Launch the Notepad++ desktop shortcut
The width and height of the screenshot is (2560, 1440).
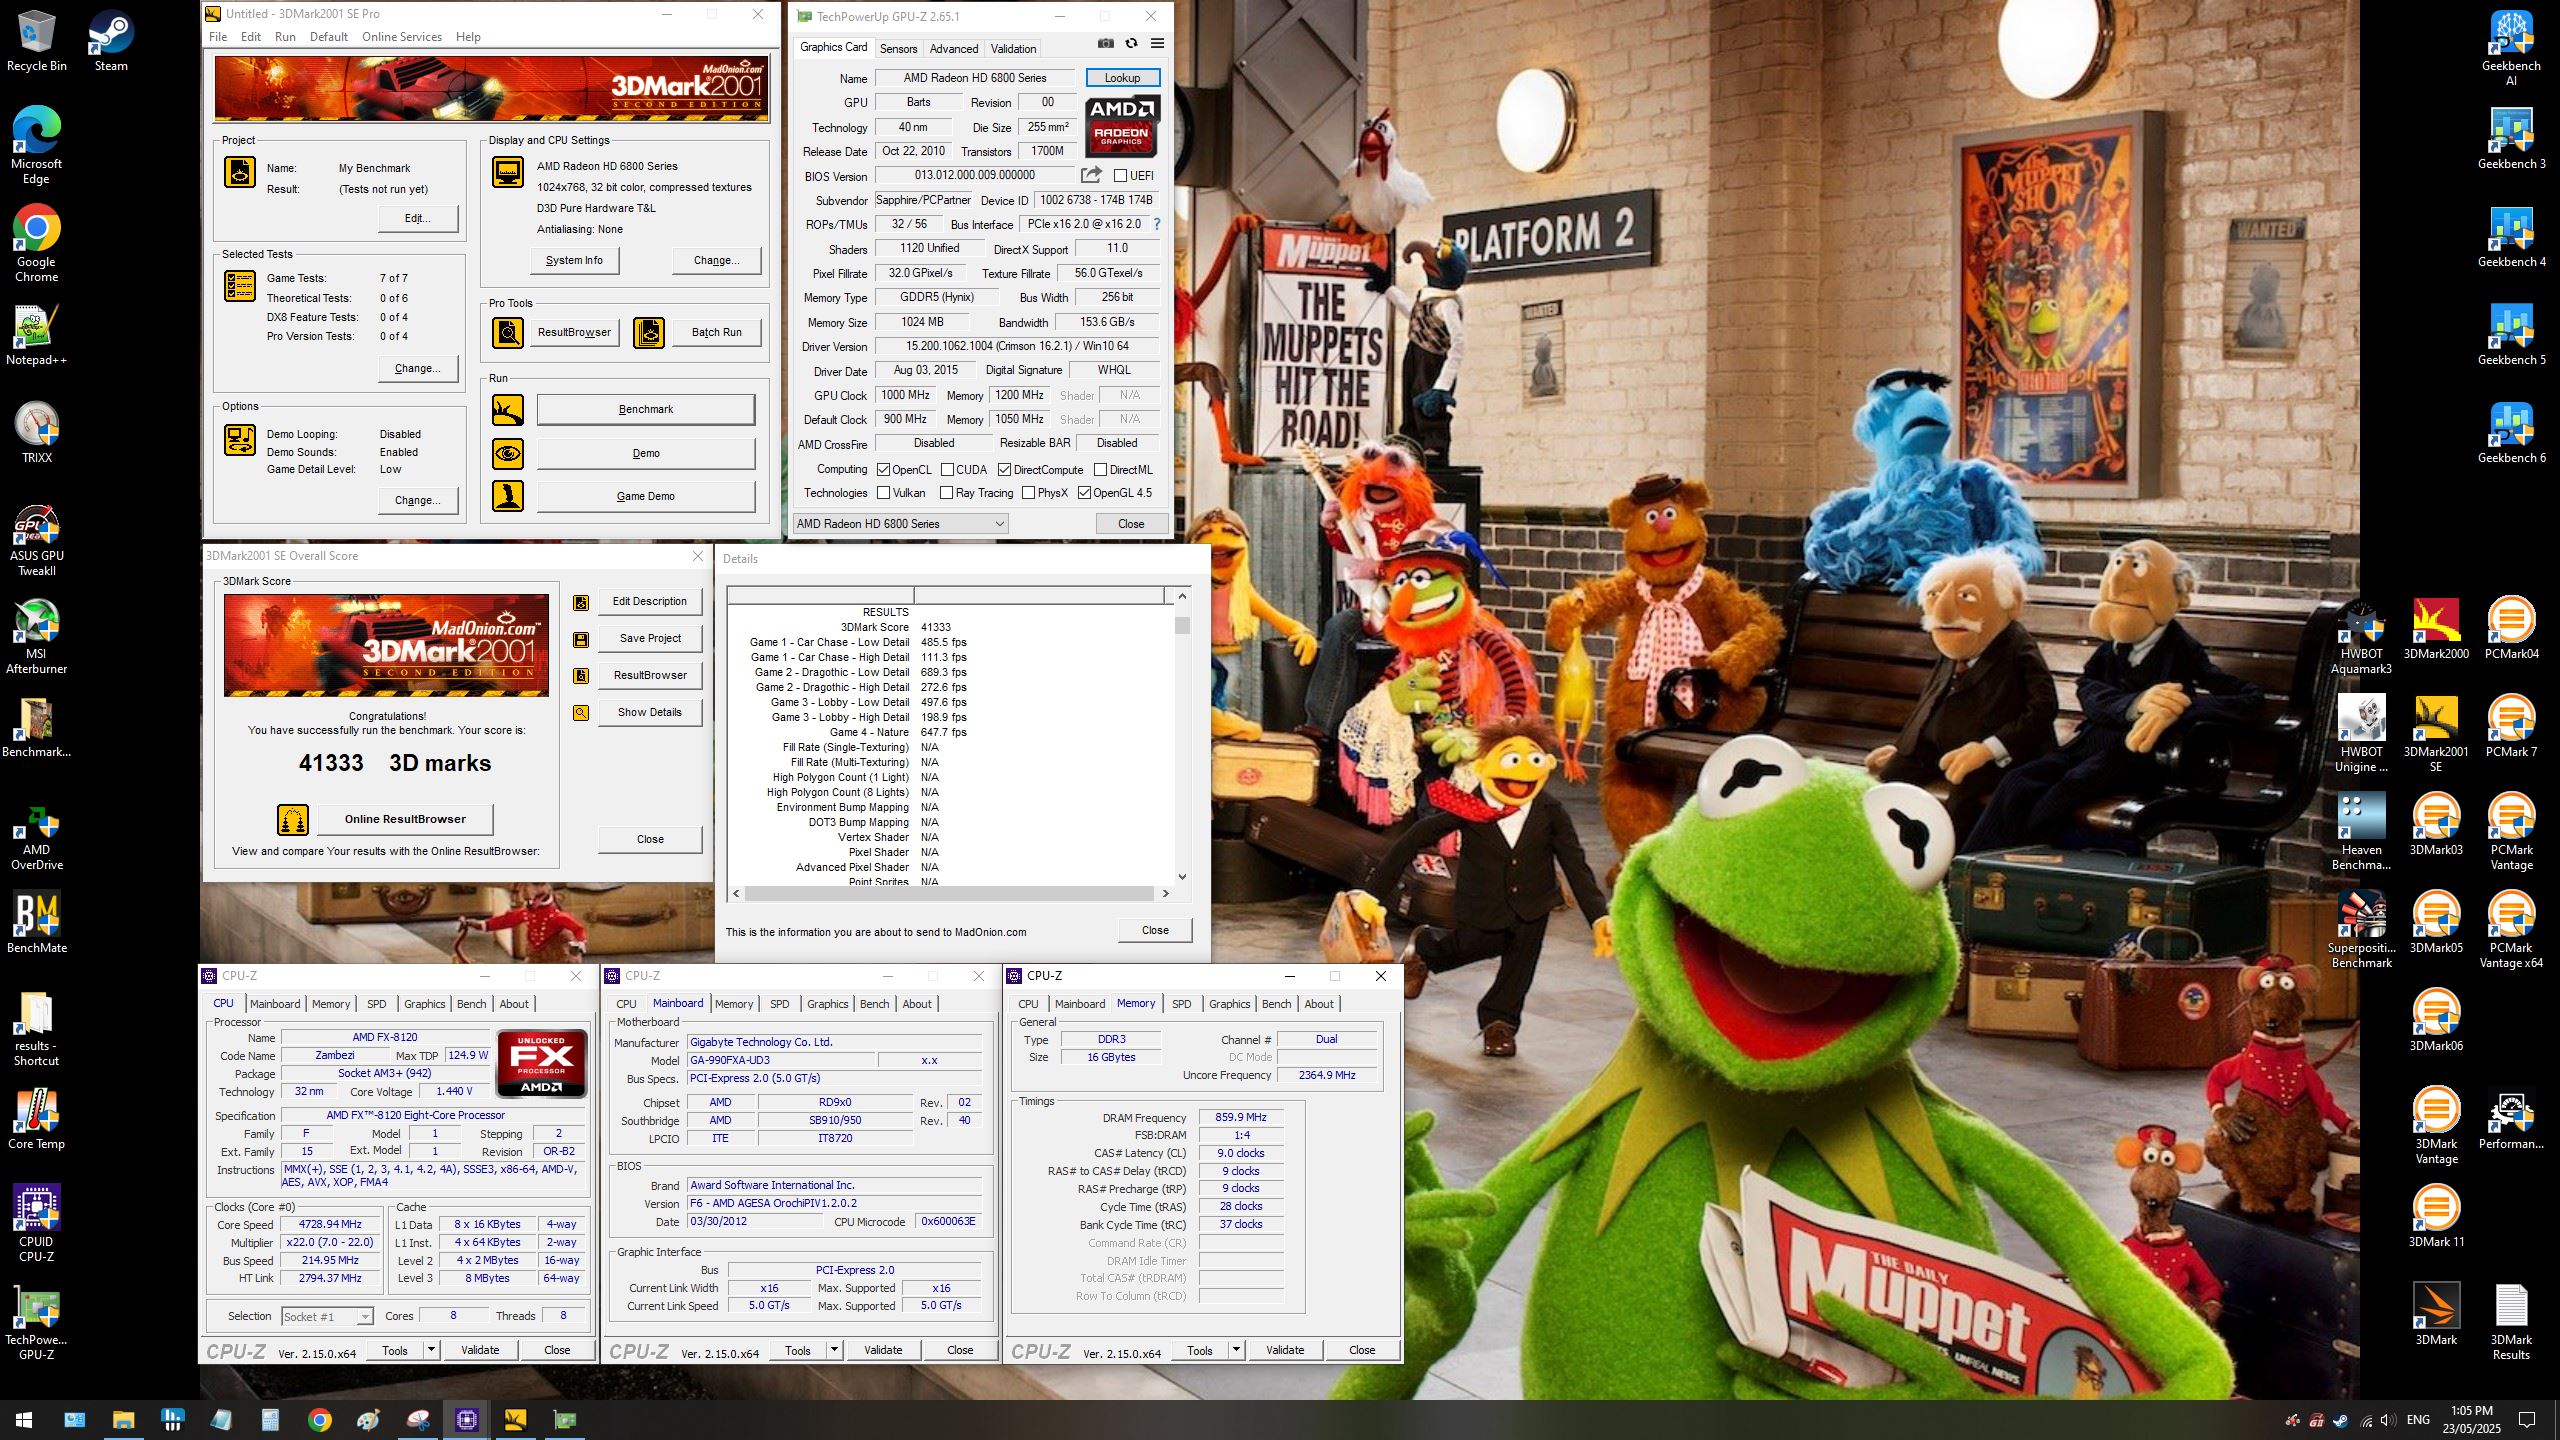pyautogui.click(x=37, y=334)
